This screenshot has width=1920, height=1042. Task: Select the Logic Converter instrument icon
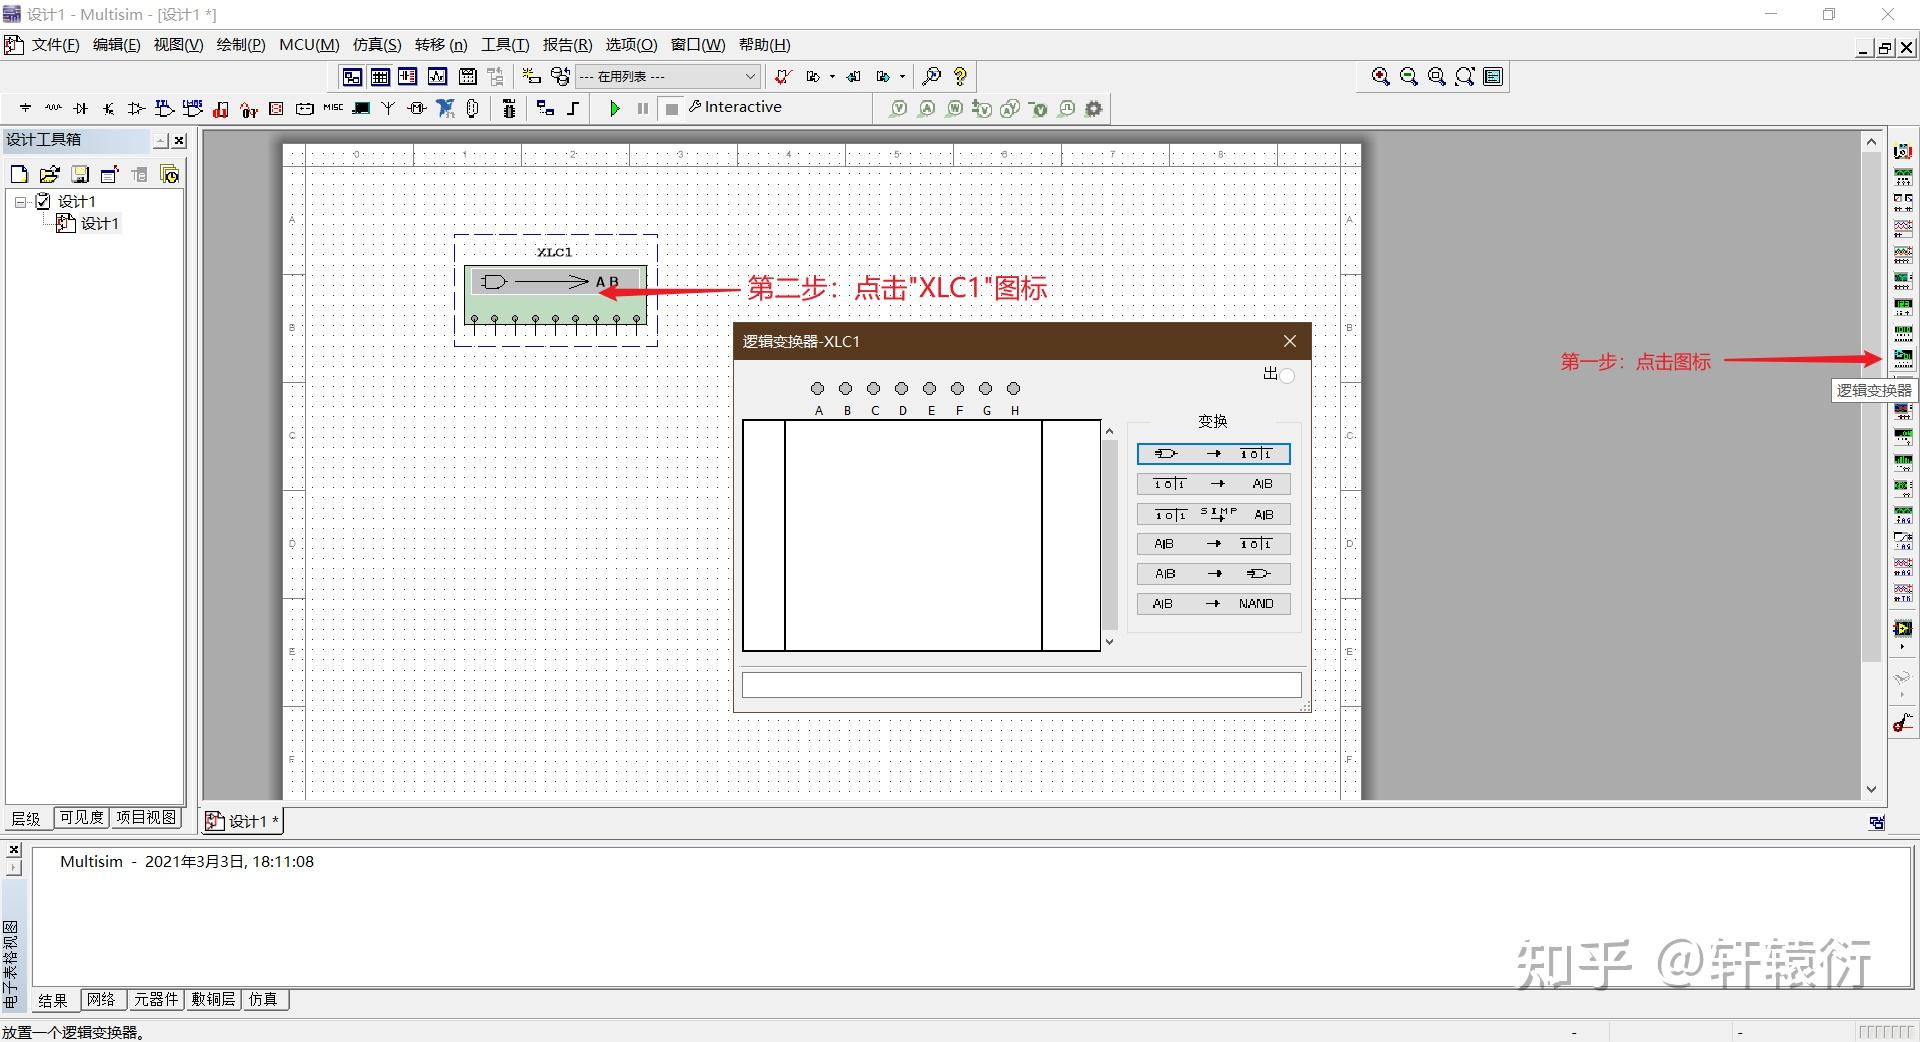(1903, 358)
